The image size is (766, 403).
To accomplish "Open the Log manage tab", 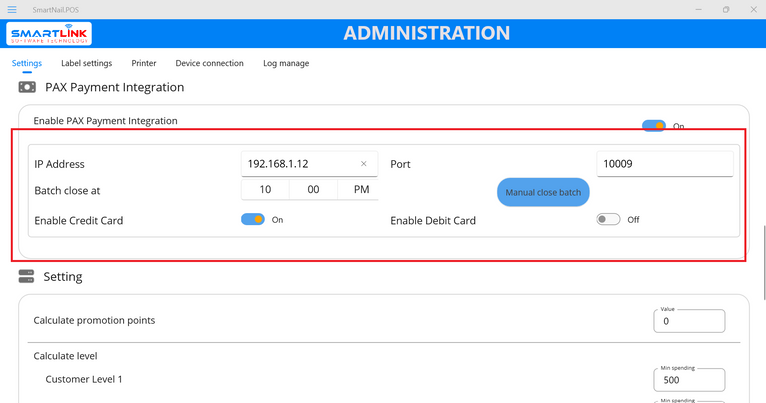I will 286,63.
